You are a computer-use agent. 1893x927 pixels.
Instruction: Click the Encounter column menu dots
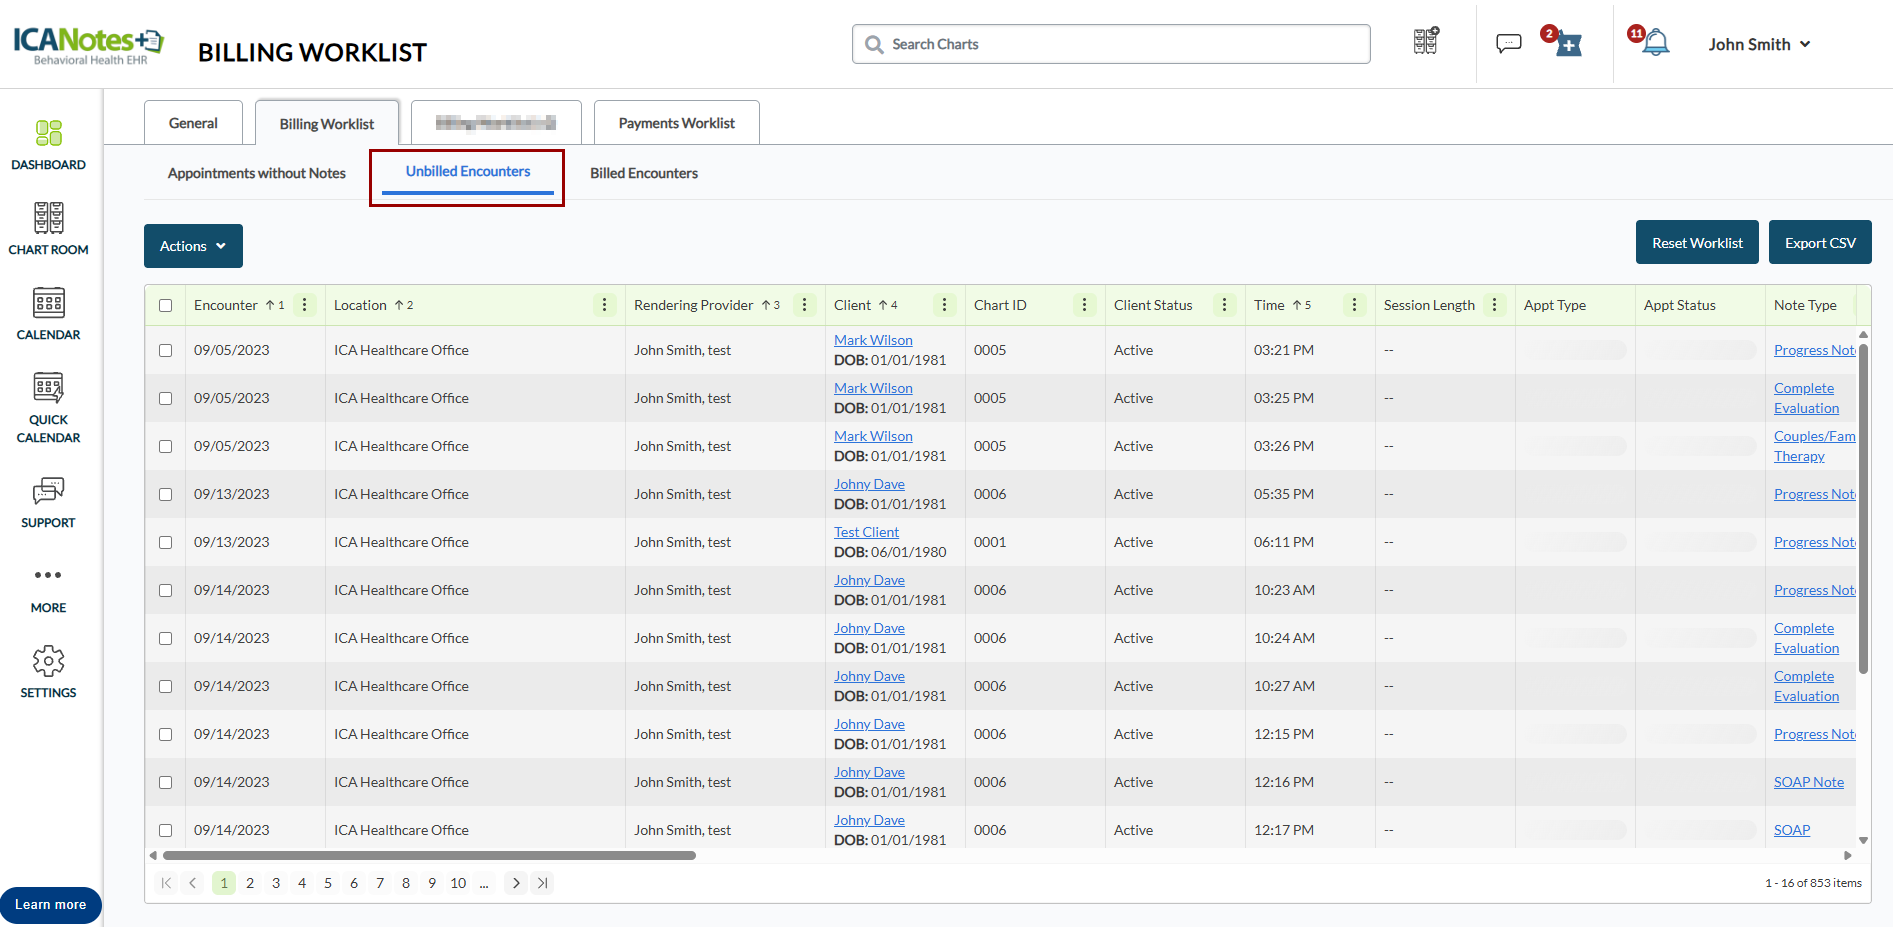[305, 305]
